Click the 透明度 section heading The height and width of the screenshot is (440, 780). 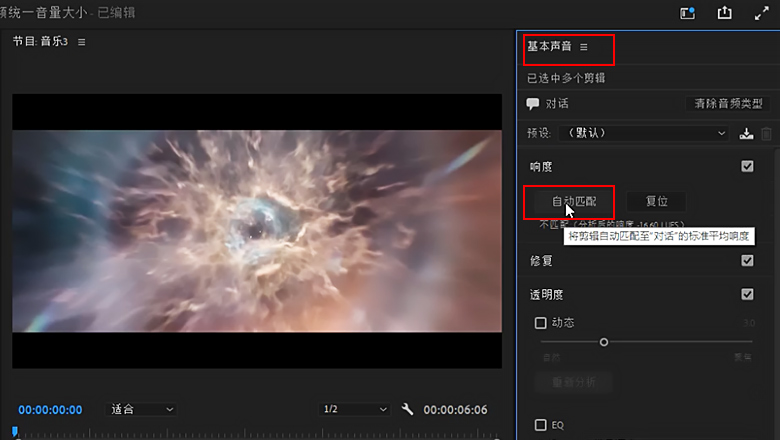546,295
